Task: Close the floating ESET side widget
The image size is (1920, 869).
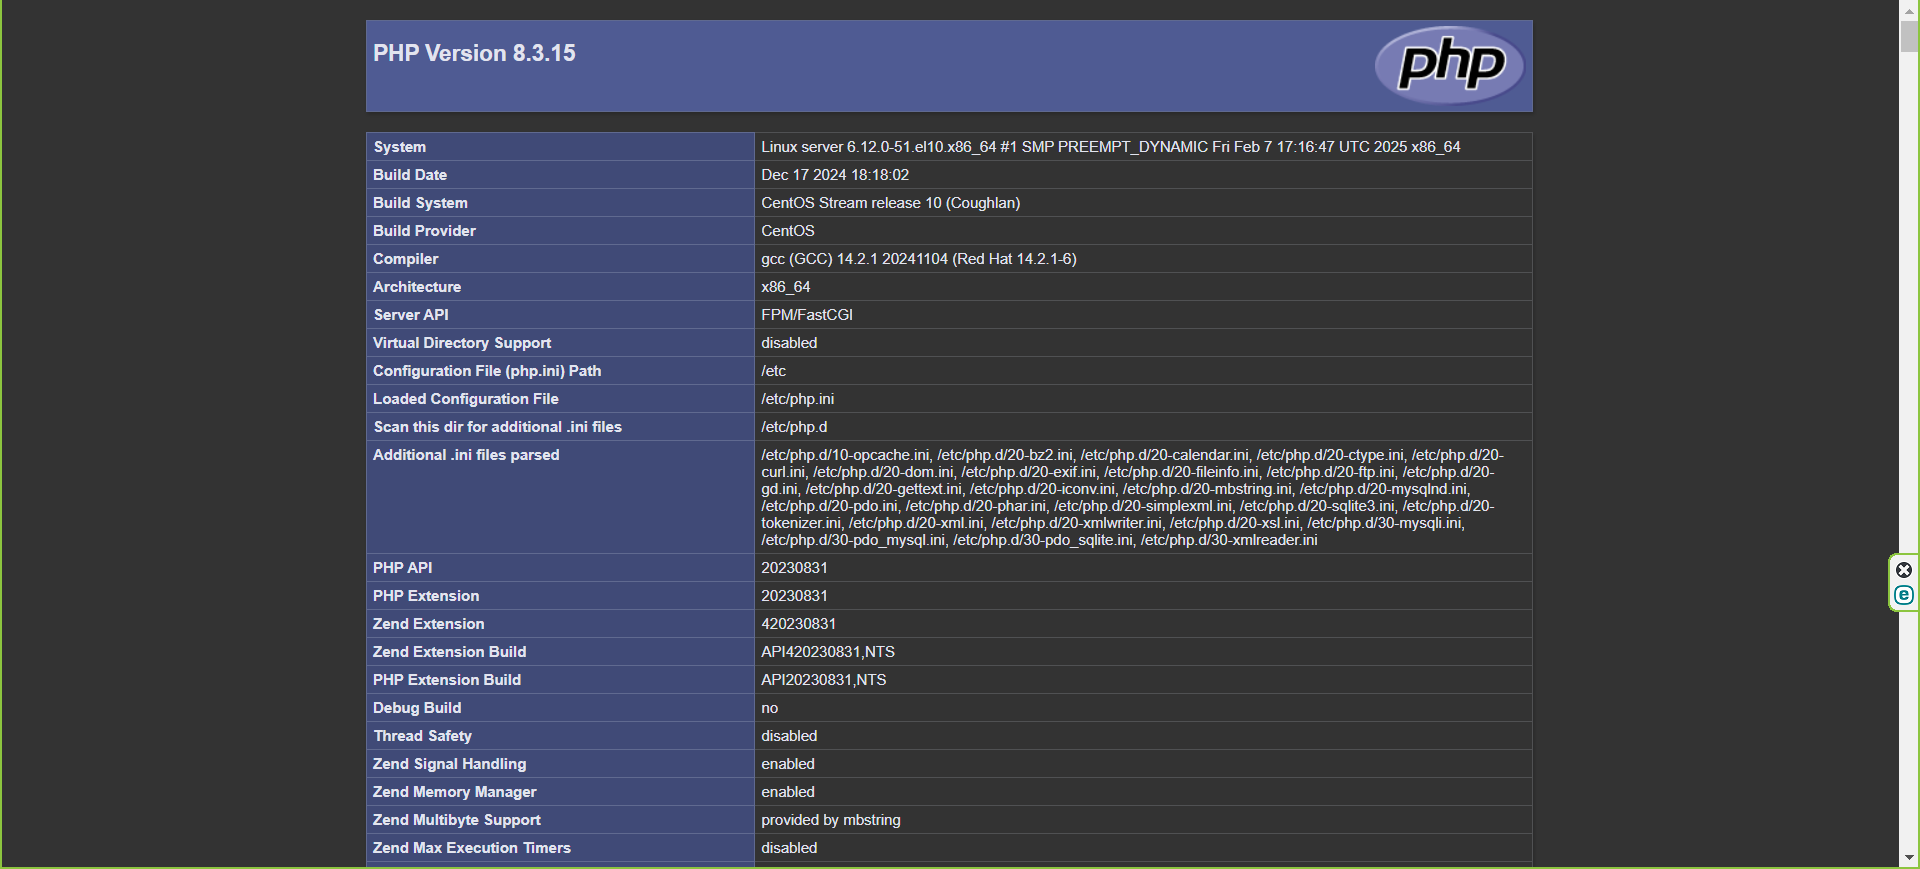Action: (1904, 570)
